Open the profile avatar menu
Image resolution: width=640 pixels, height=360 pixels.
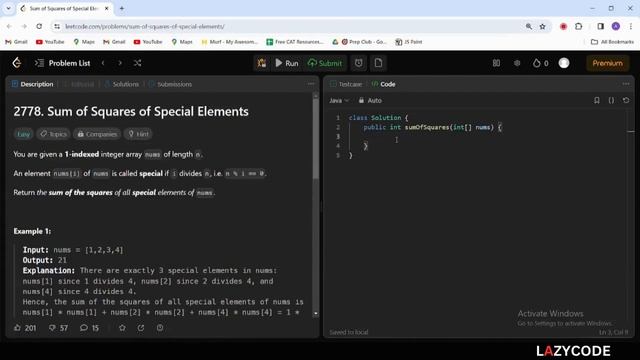[x=564, y=63]
